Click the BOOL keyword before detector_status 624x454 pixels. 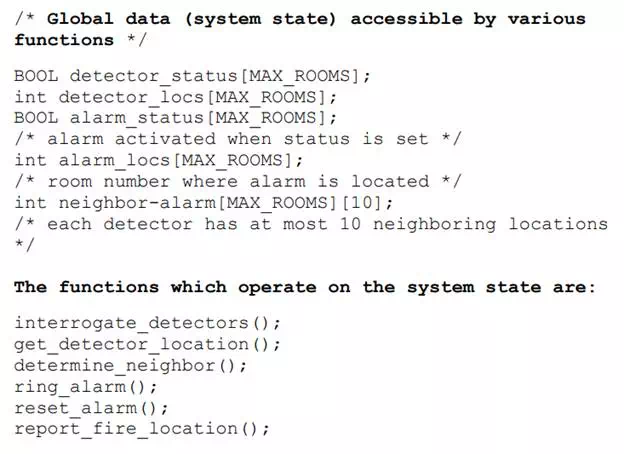pyautogui.click(x=36, y=76)
